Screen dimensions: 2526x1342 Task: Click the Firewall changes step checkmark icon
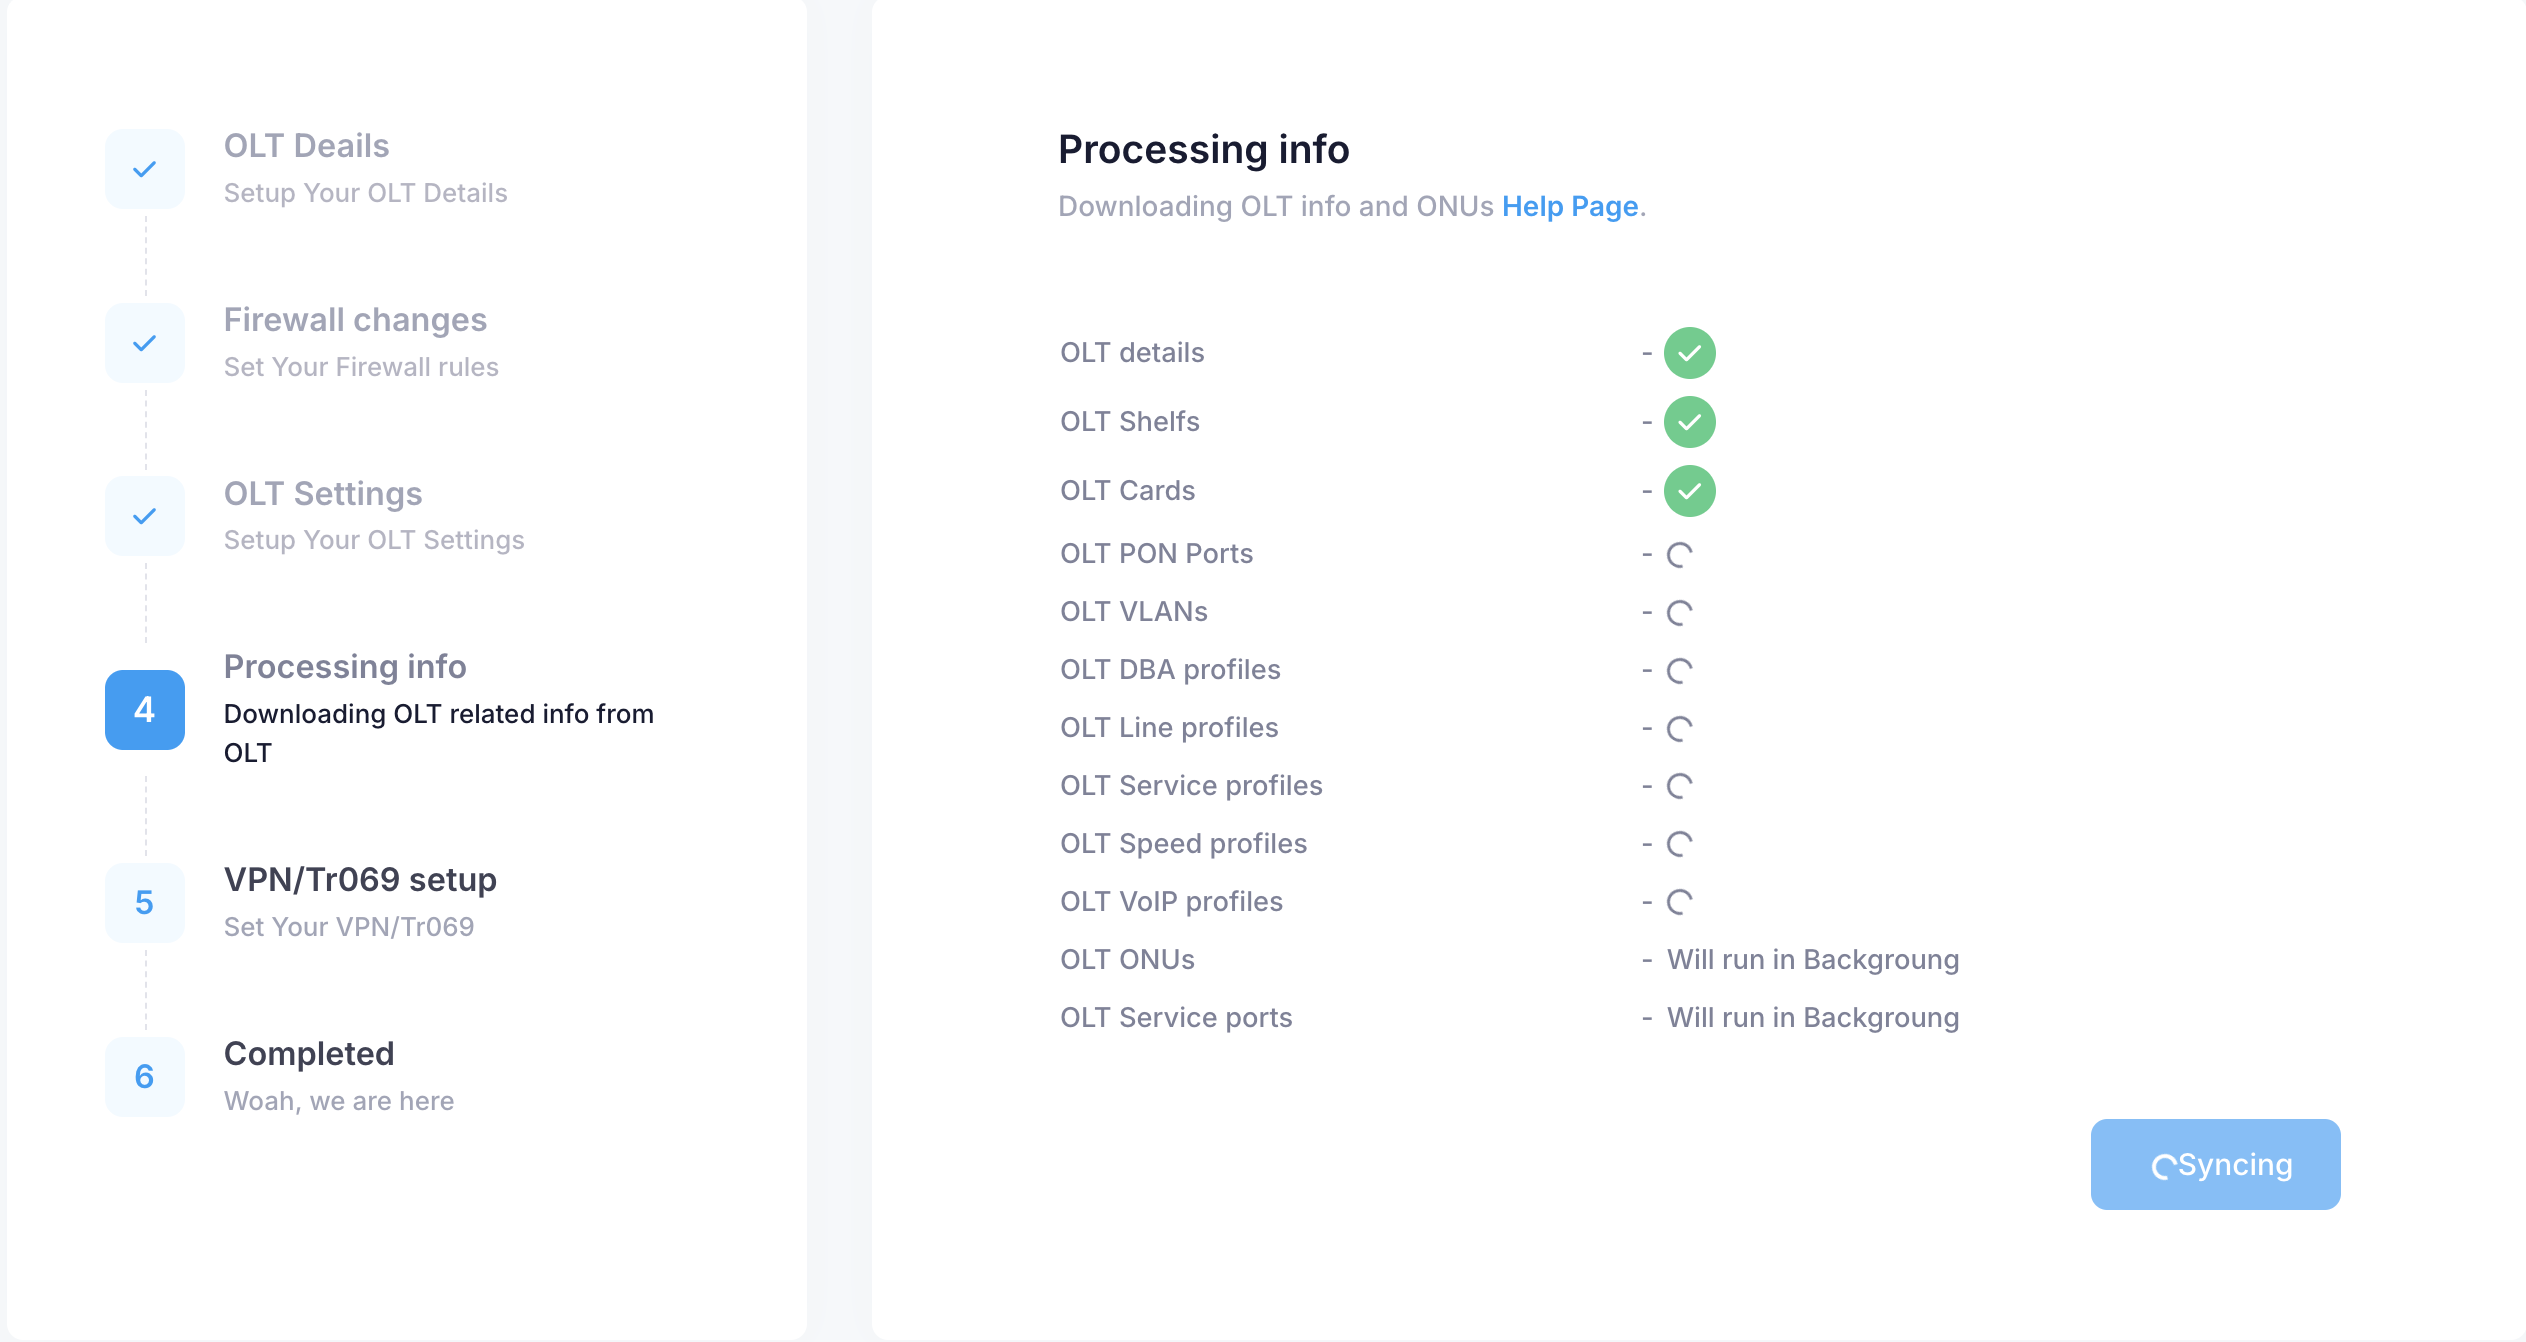point(145,343)
